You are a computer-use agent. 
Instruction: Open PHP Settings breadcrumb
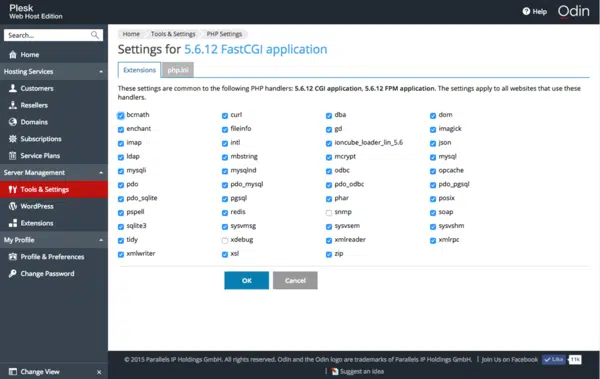(x=224, y=34)
